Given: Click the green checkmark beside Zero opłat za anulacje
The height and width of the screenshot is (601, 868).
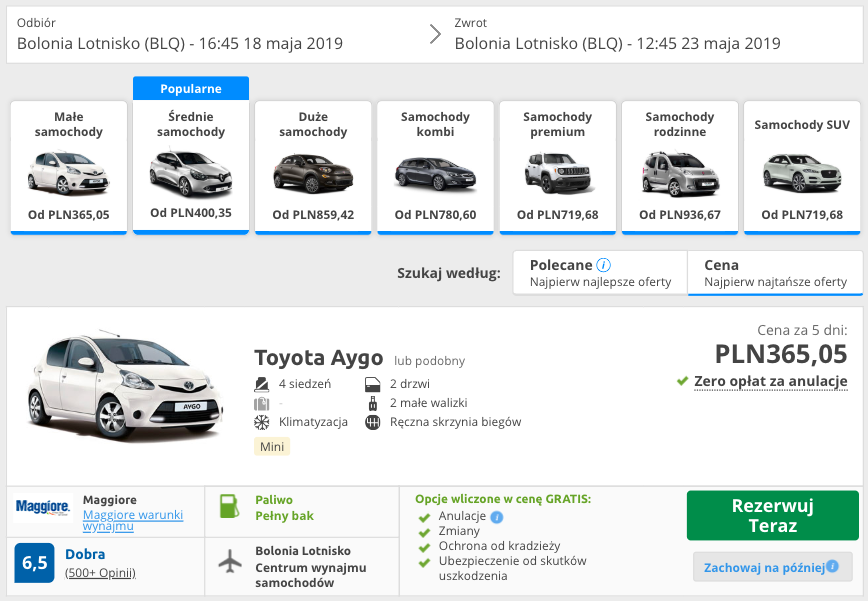Looking at the screenshot, I should coord(683,381).
